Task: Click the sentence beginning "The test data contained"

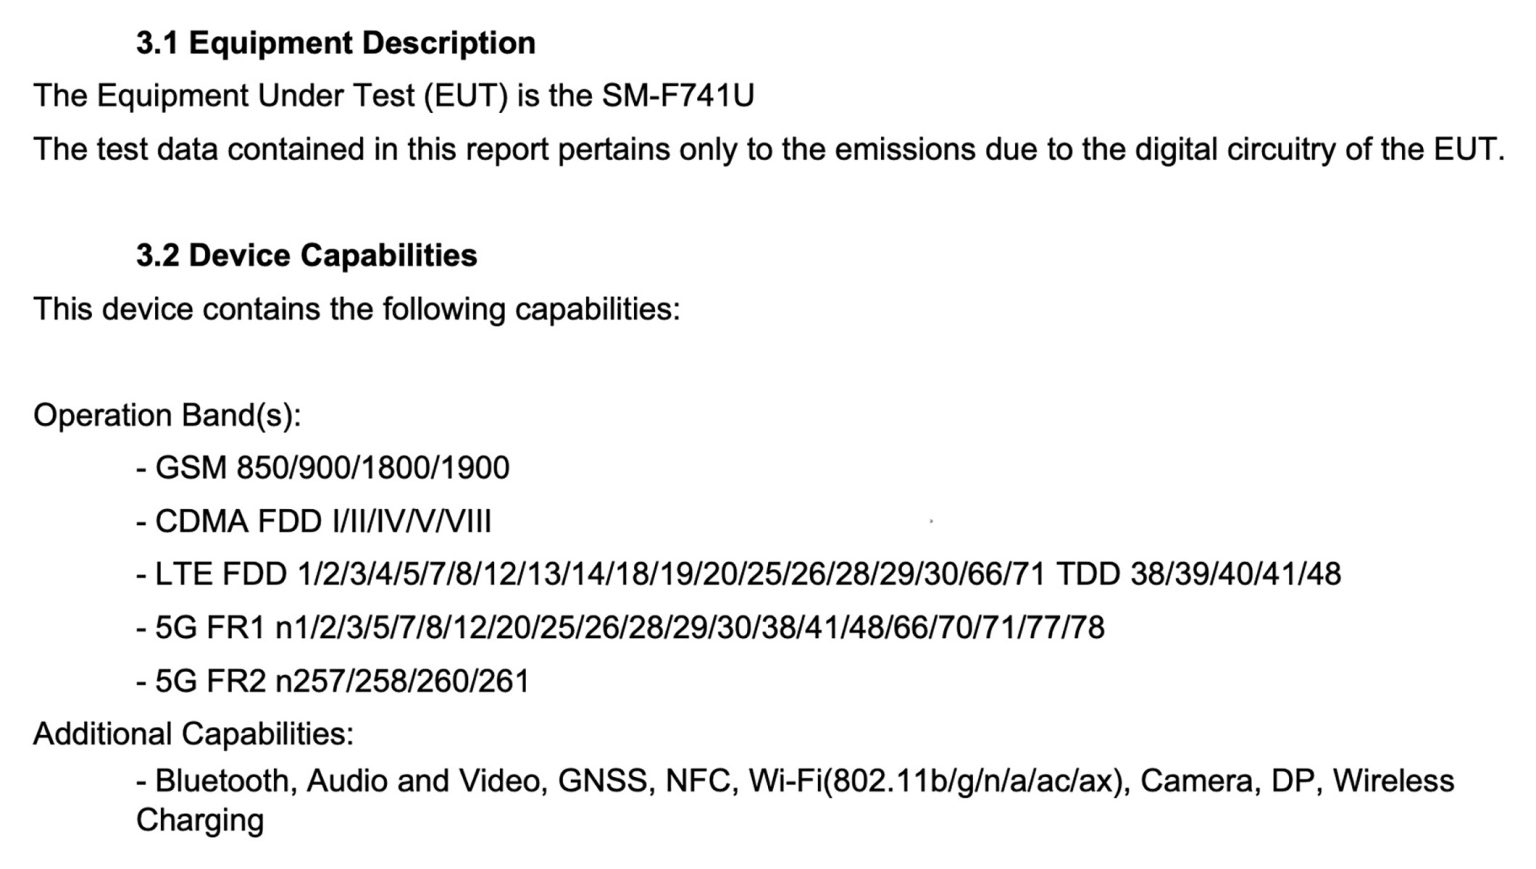Action: point(768,150)
